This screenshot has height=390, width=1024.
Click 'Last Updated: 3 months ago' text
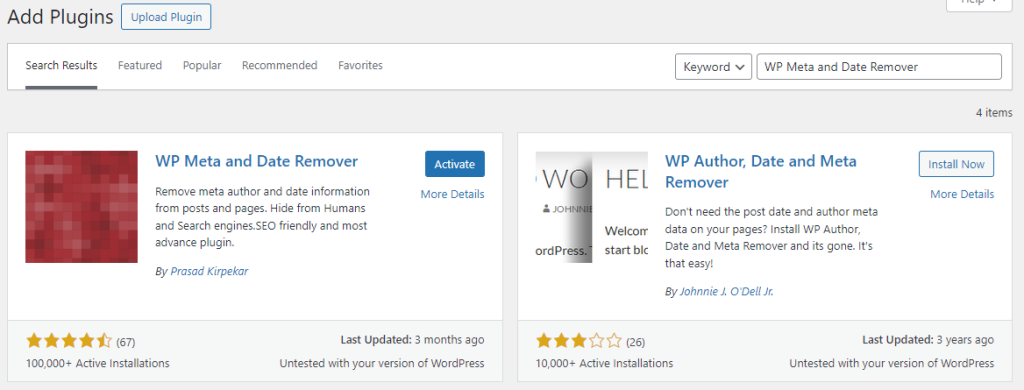[413, 340]
